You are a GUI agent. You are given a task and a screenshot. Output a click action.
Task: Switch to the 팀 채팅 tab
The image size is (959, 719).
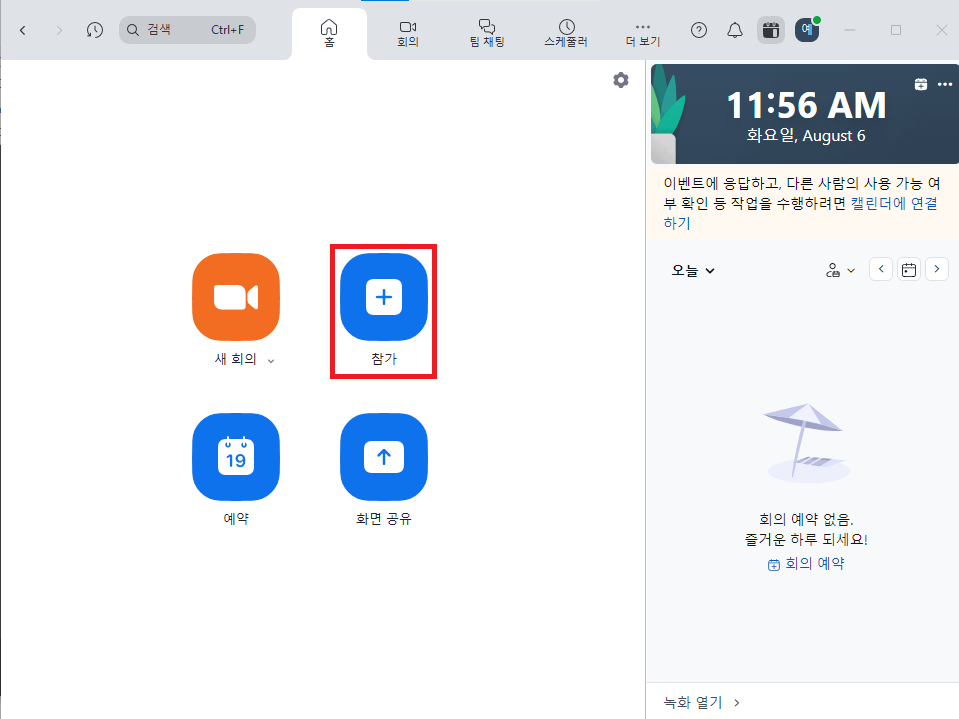(x=487, y=30)
